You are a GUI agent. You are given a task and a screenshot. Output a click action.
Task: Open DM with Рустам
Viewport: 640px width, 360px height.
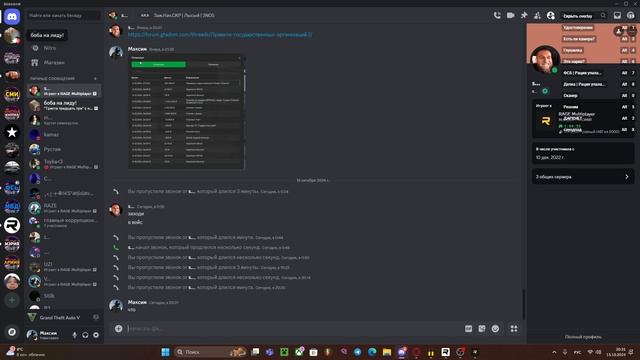coord(64,149)
